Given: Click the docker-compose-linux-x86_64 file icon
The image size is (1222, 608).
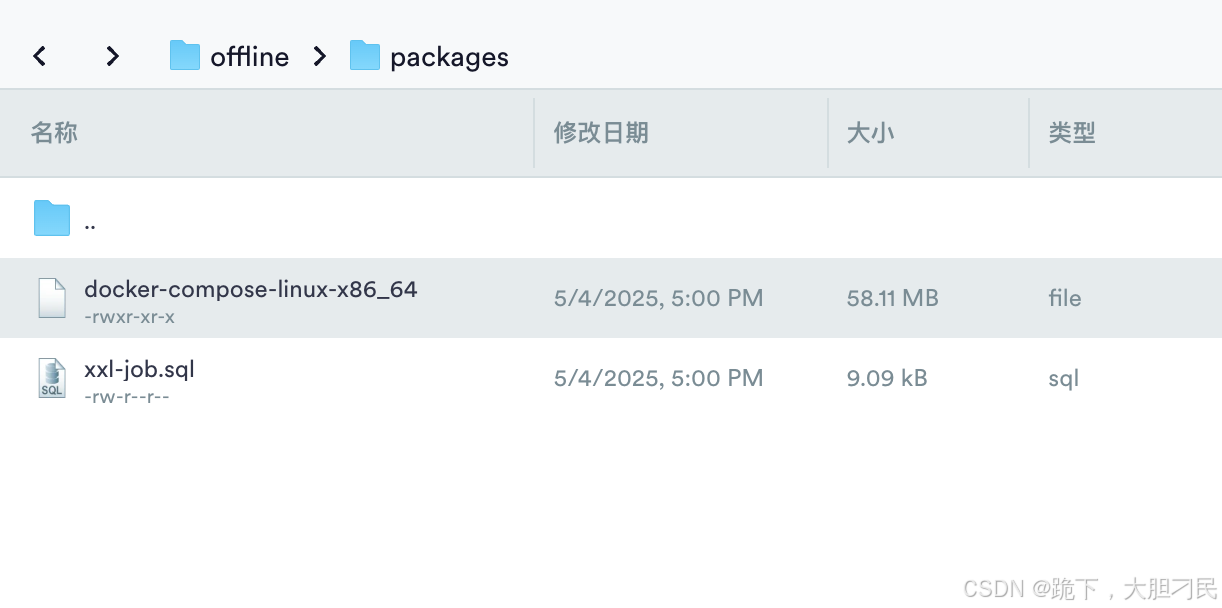Looking at the screenshot, I should 52,298.
